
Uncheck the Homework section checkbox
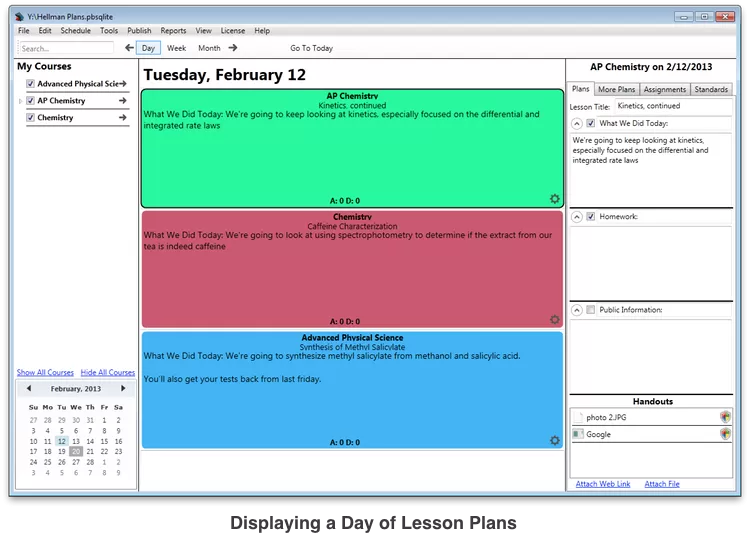point(591,217)
